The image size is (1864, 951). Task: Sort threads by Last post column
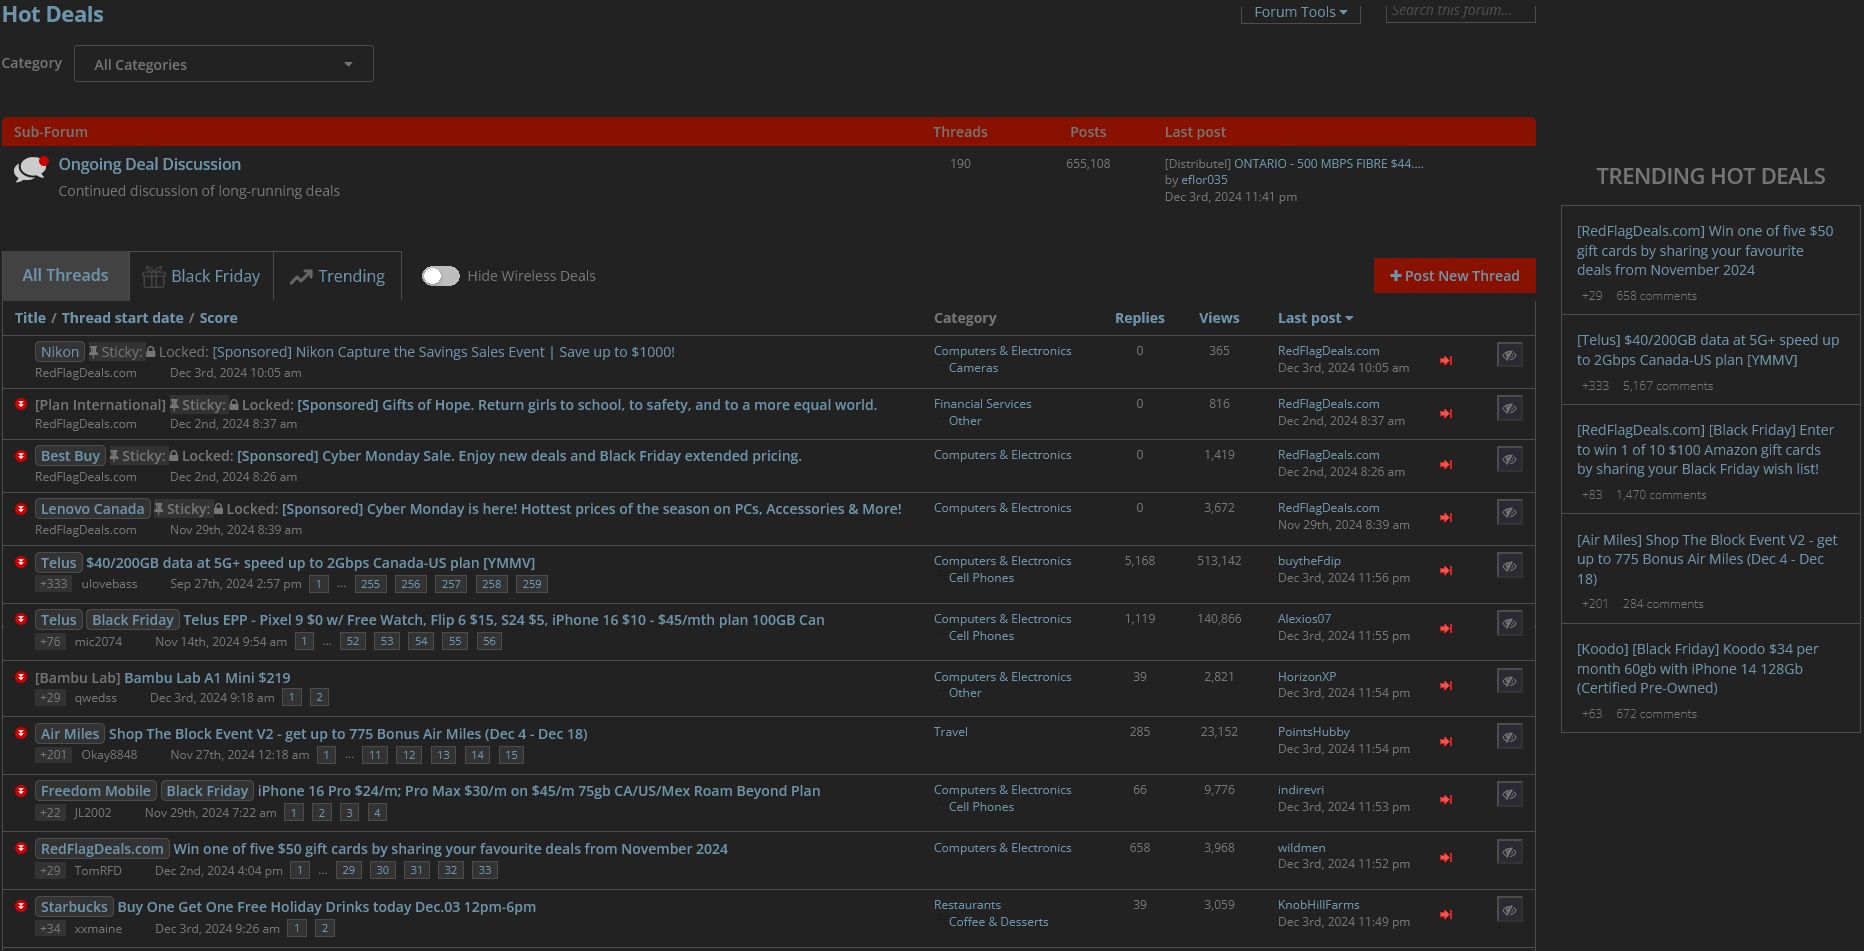1315,318
